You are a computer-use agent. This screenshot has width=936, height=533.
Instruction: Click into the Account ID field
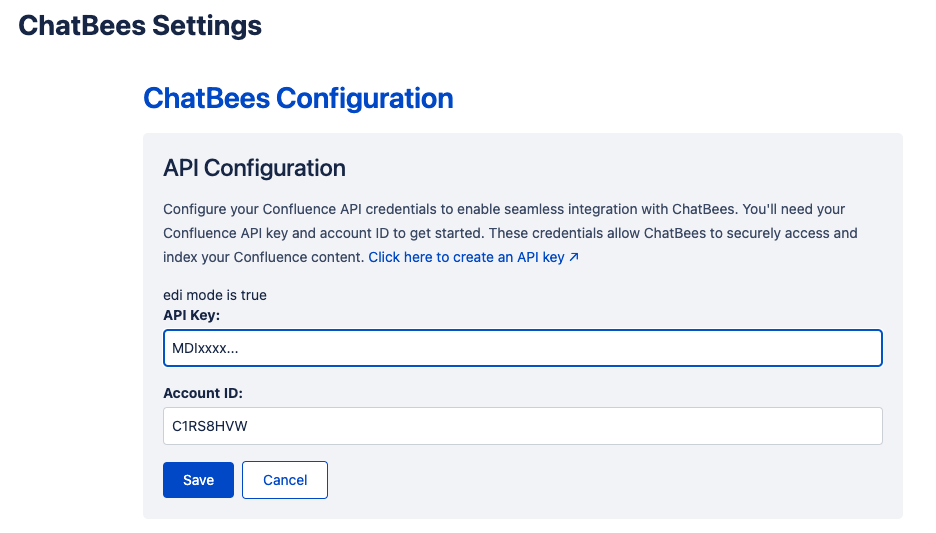click(x=522, y=425)
